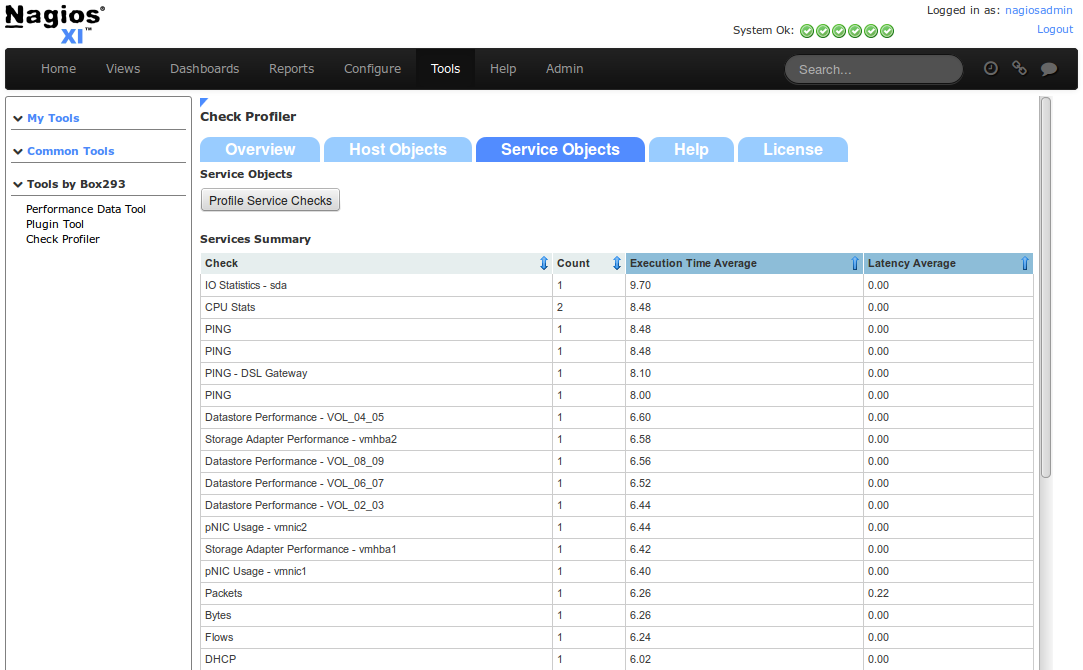Screen dimensions: 1083x670
Task: Open the Plugin Tool link
Action: point(55,224)
